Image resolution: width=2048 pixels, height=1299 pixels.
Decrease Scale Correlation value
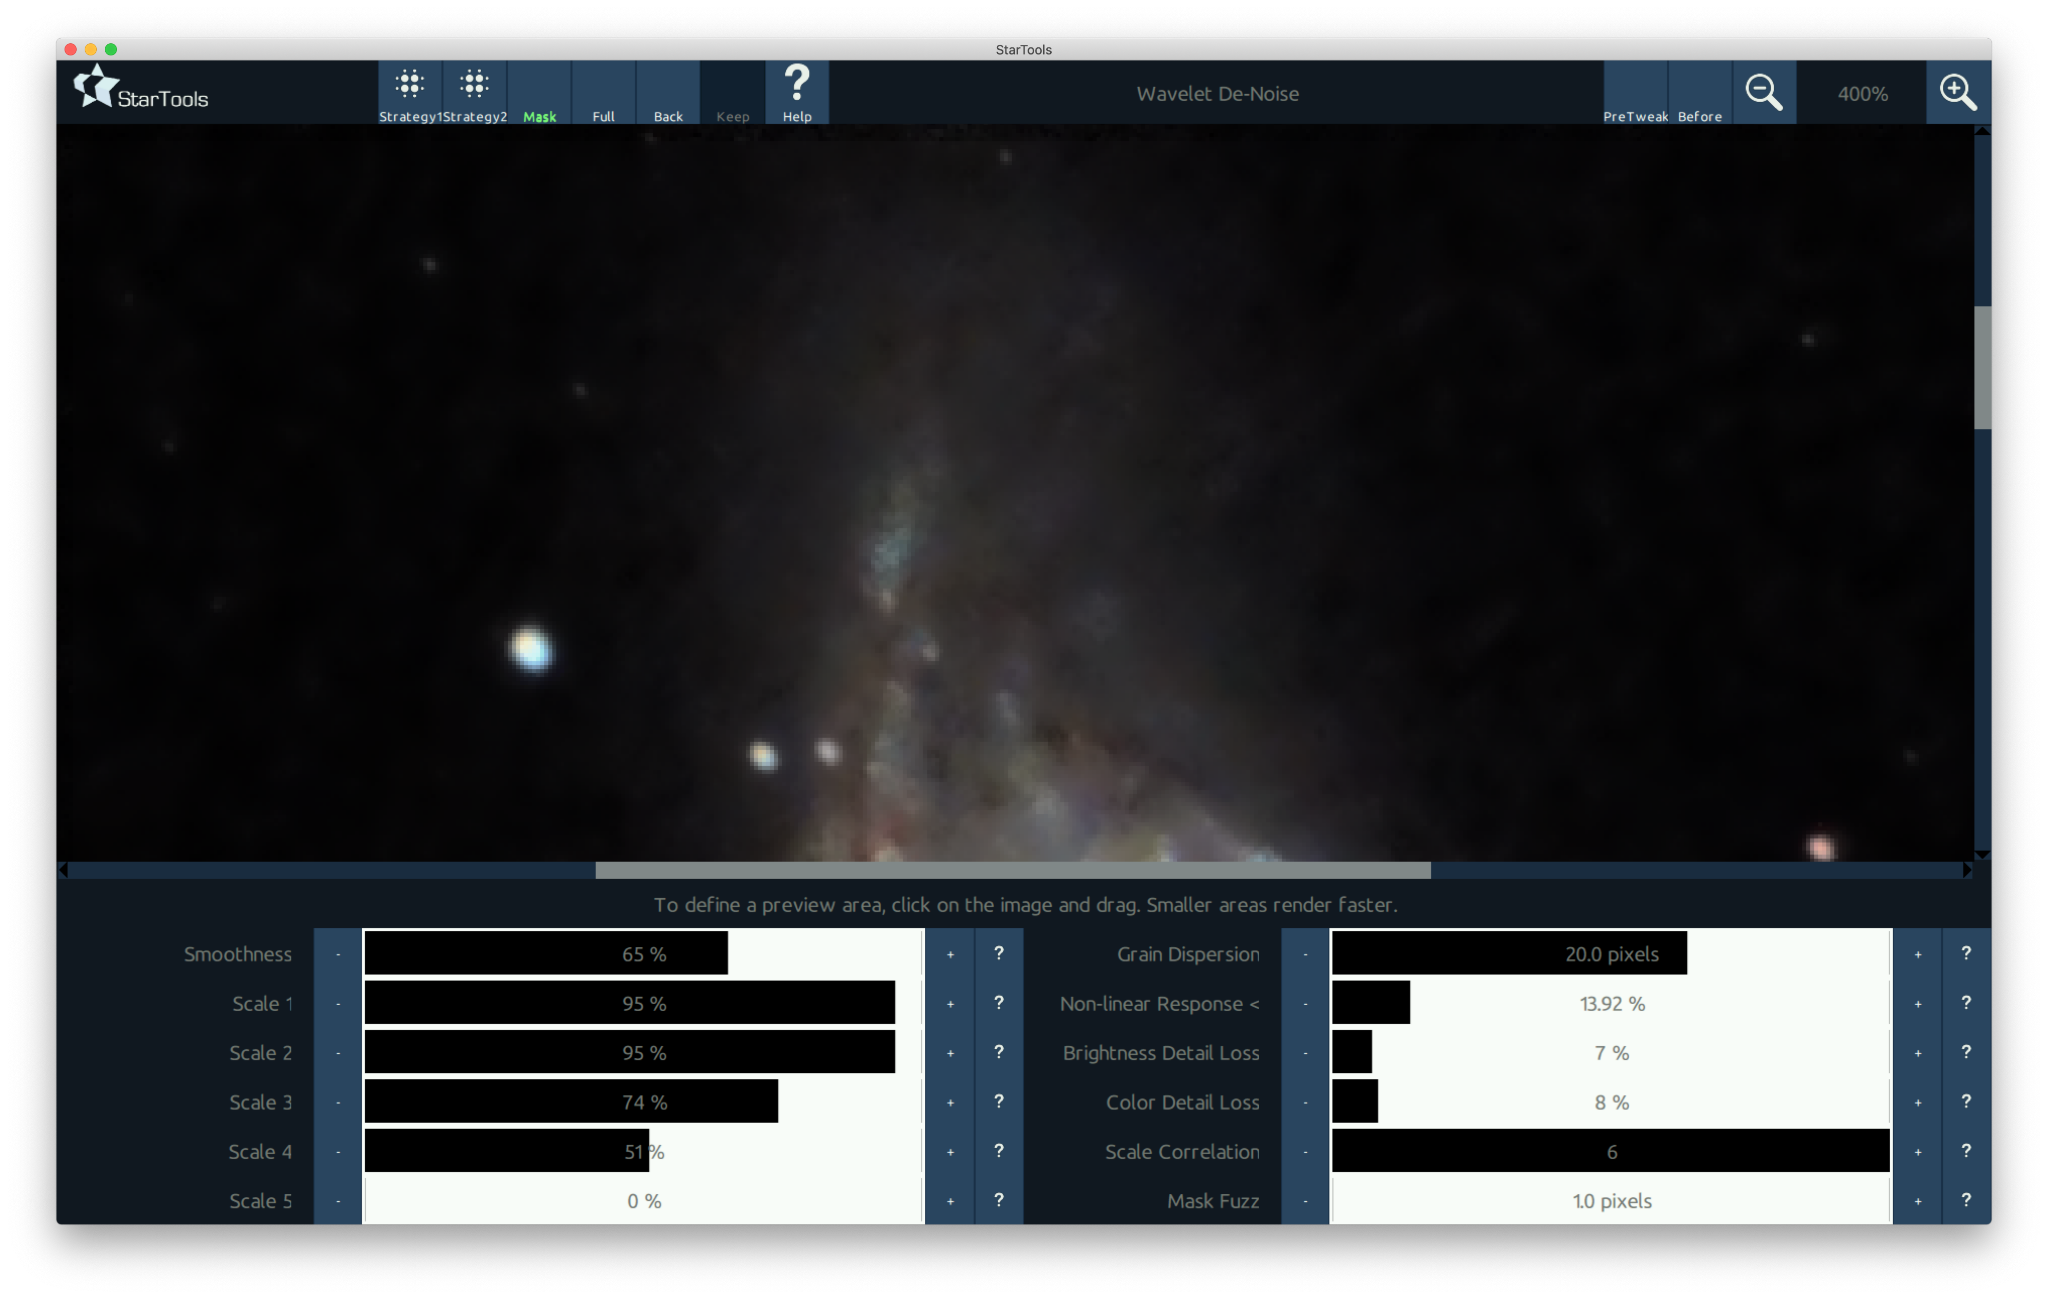(1305, 1152)
